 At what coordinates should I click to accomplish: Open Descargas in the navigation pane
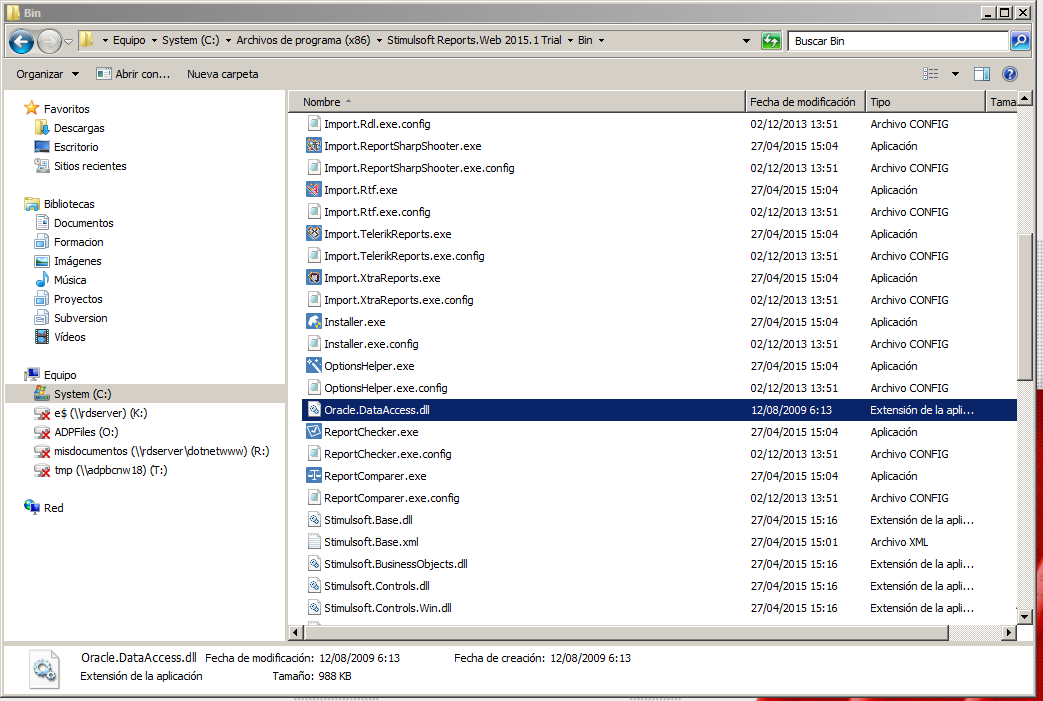tap(78, 128)
